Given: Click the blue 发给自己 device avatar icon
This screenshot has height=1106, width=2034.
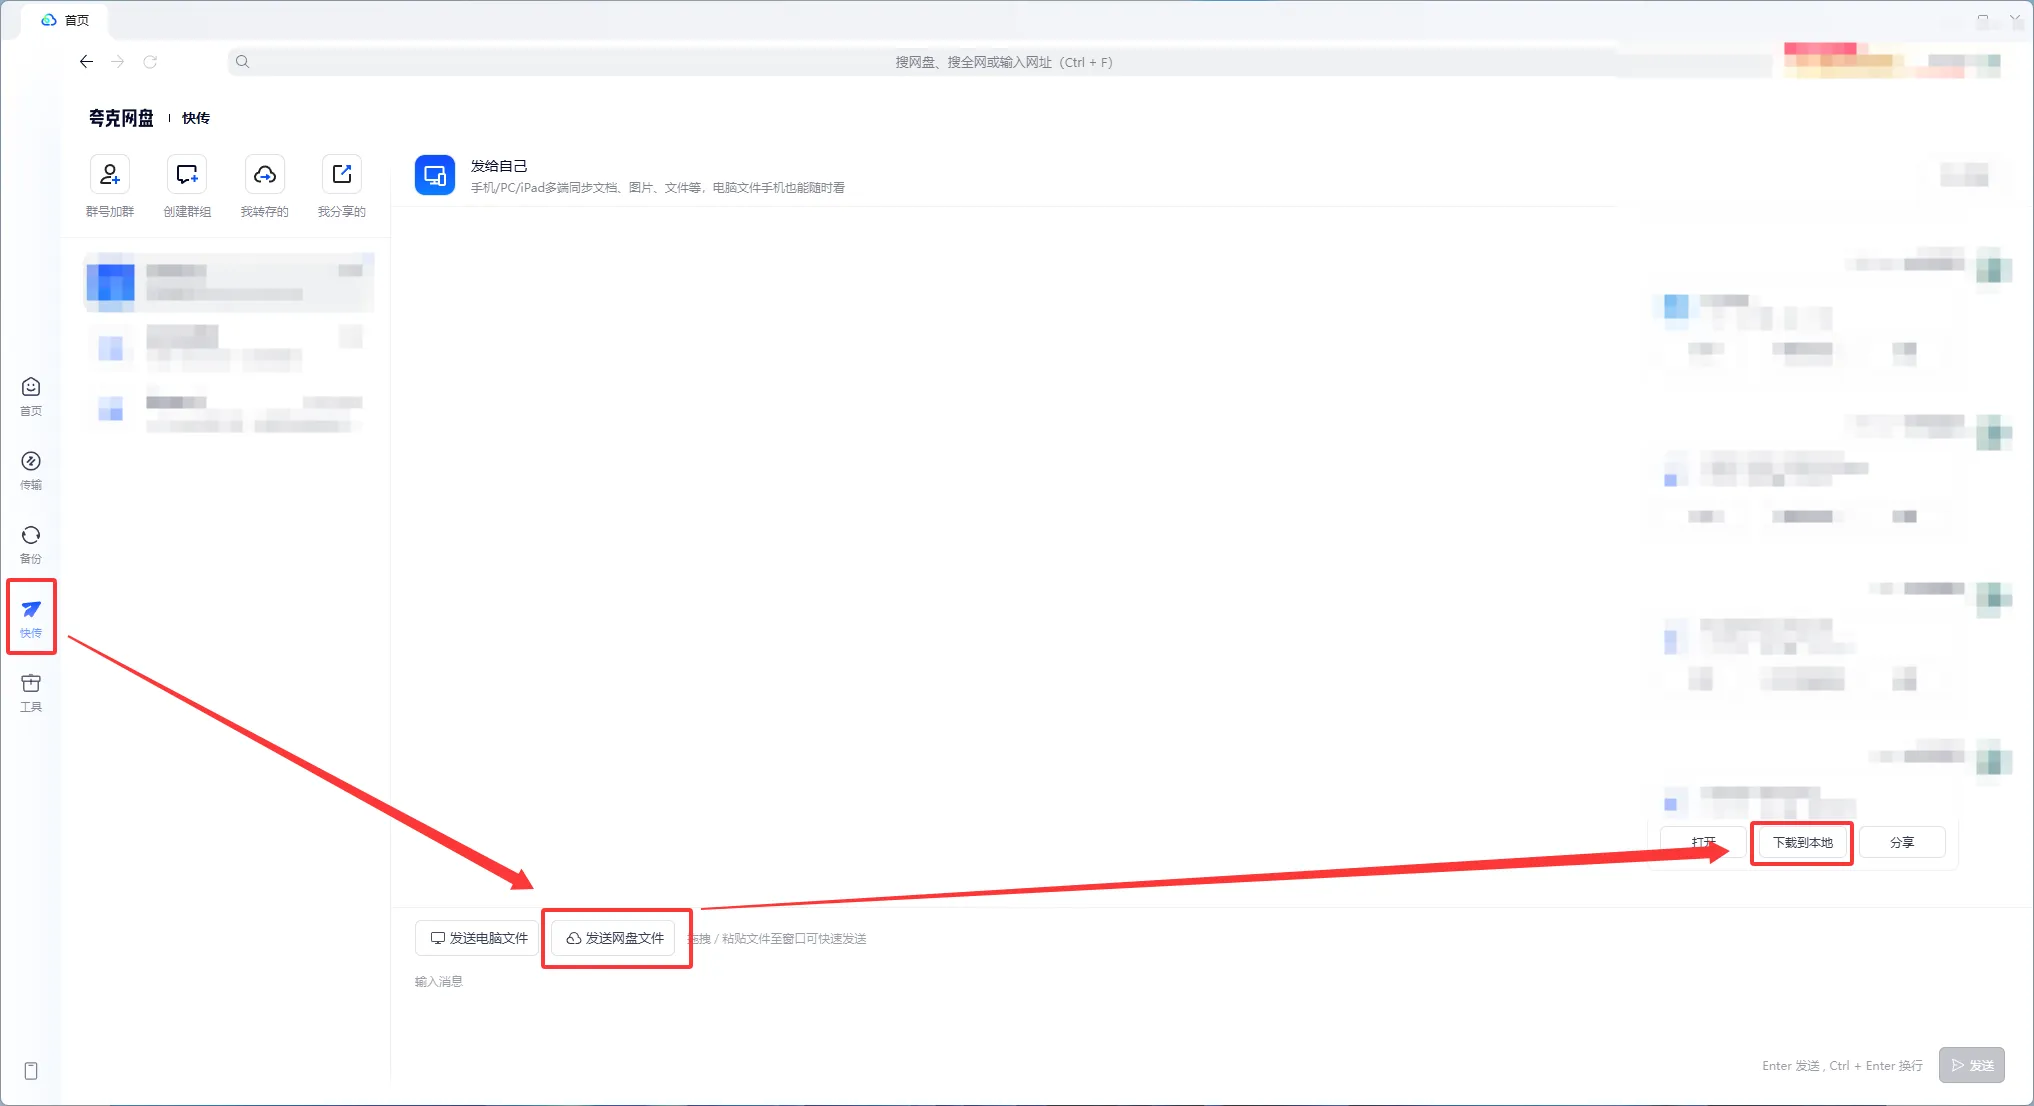Looking at the screenshot, I should [x=435, y=175].
